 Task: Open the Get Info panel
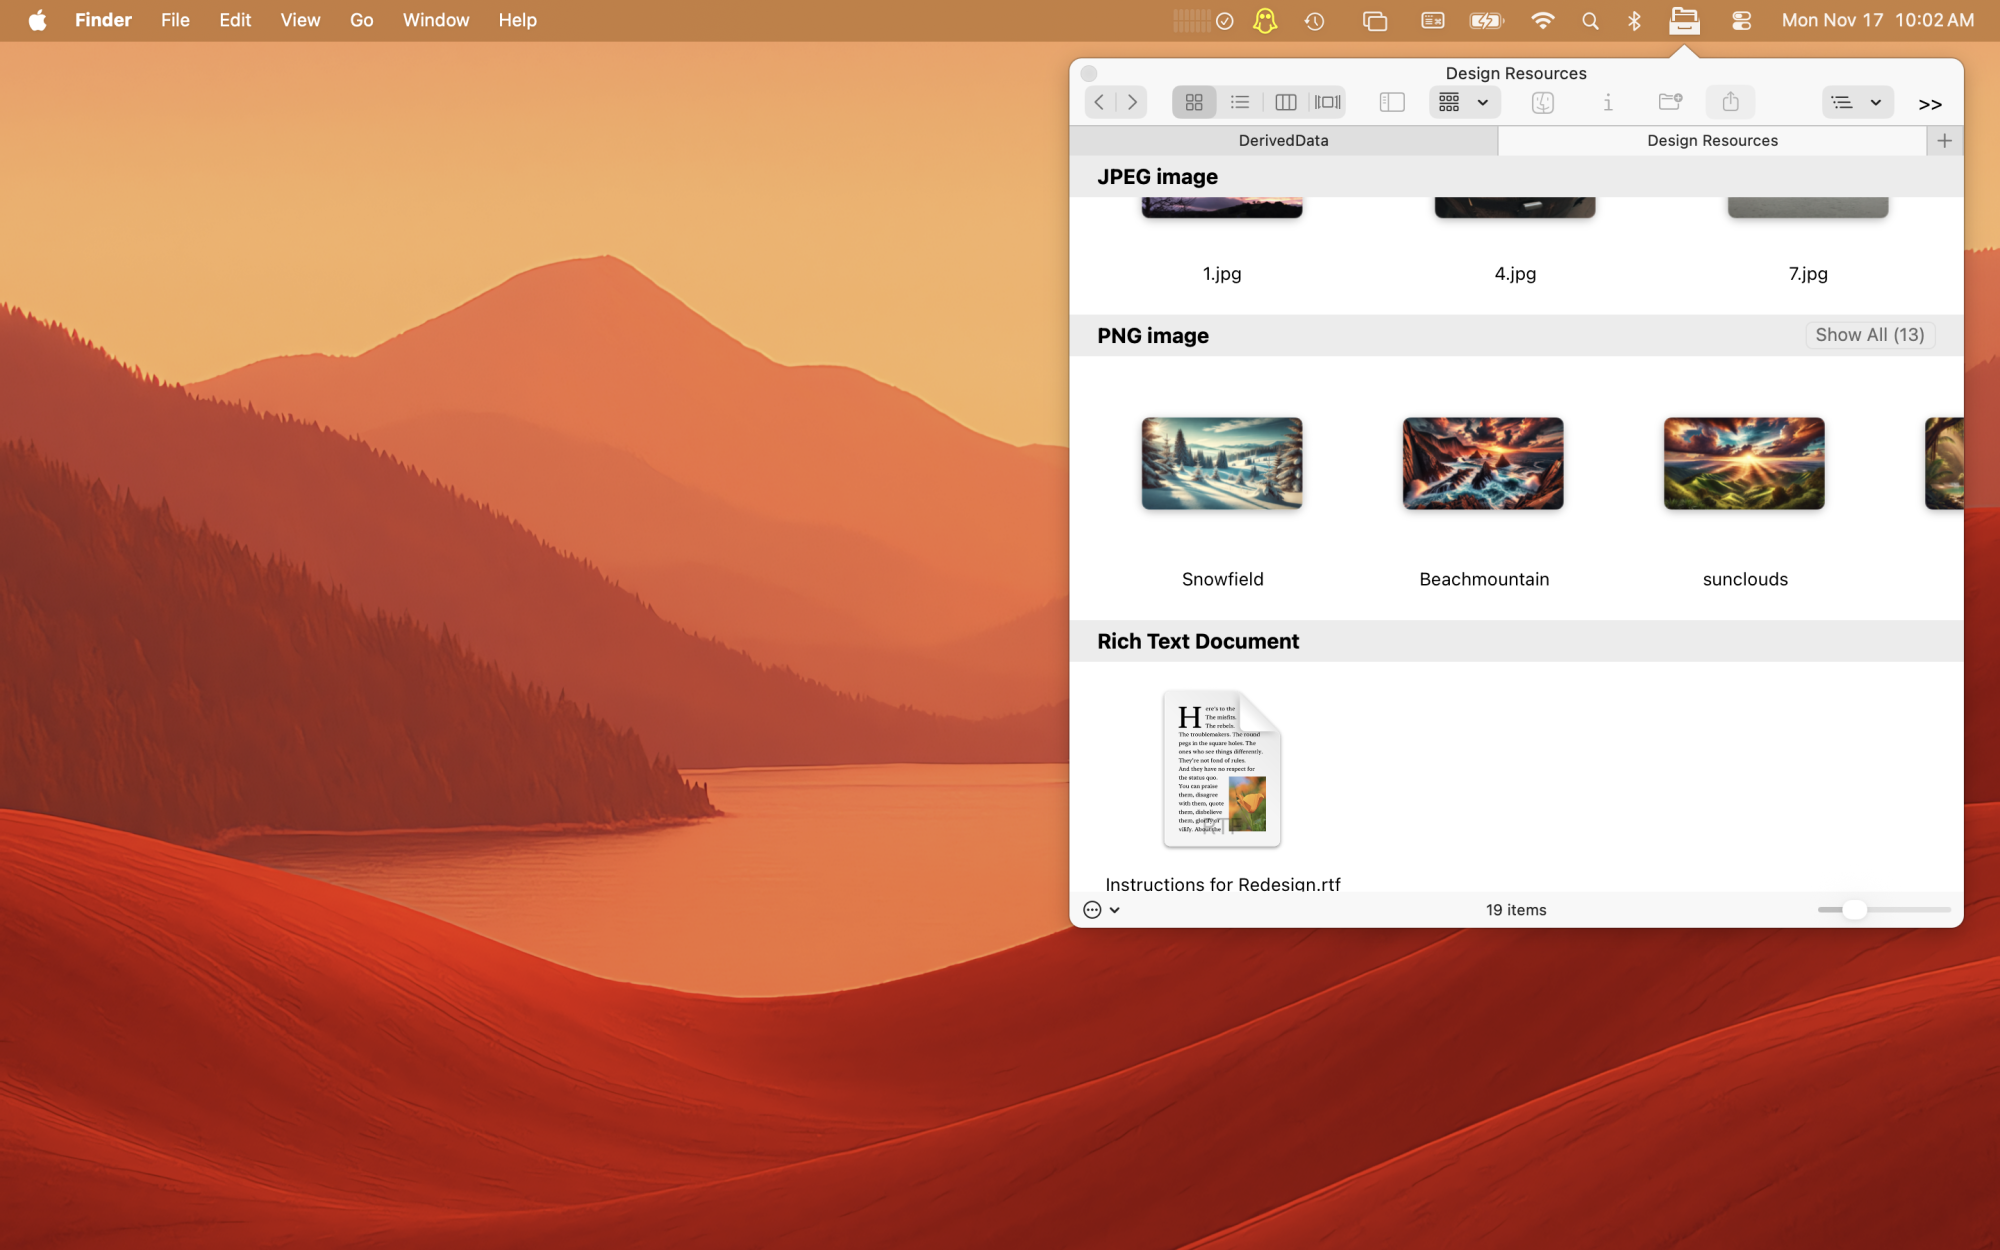tap(1608, 101)
